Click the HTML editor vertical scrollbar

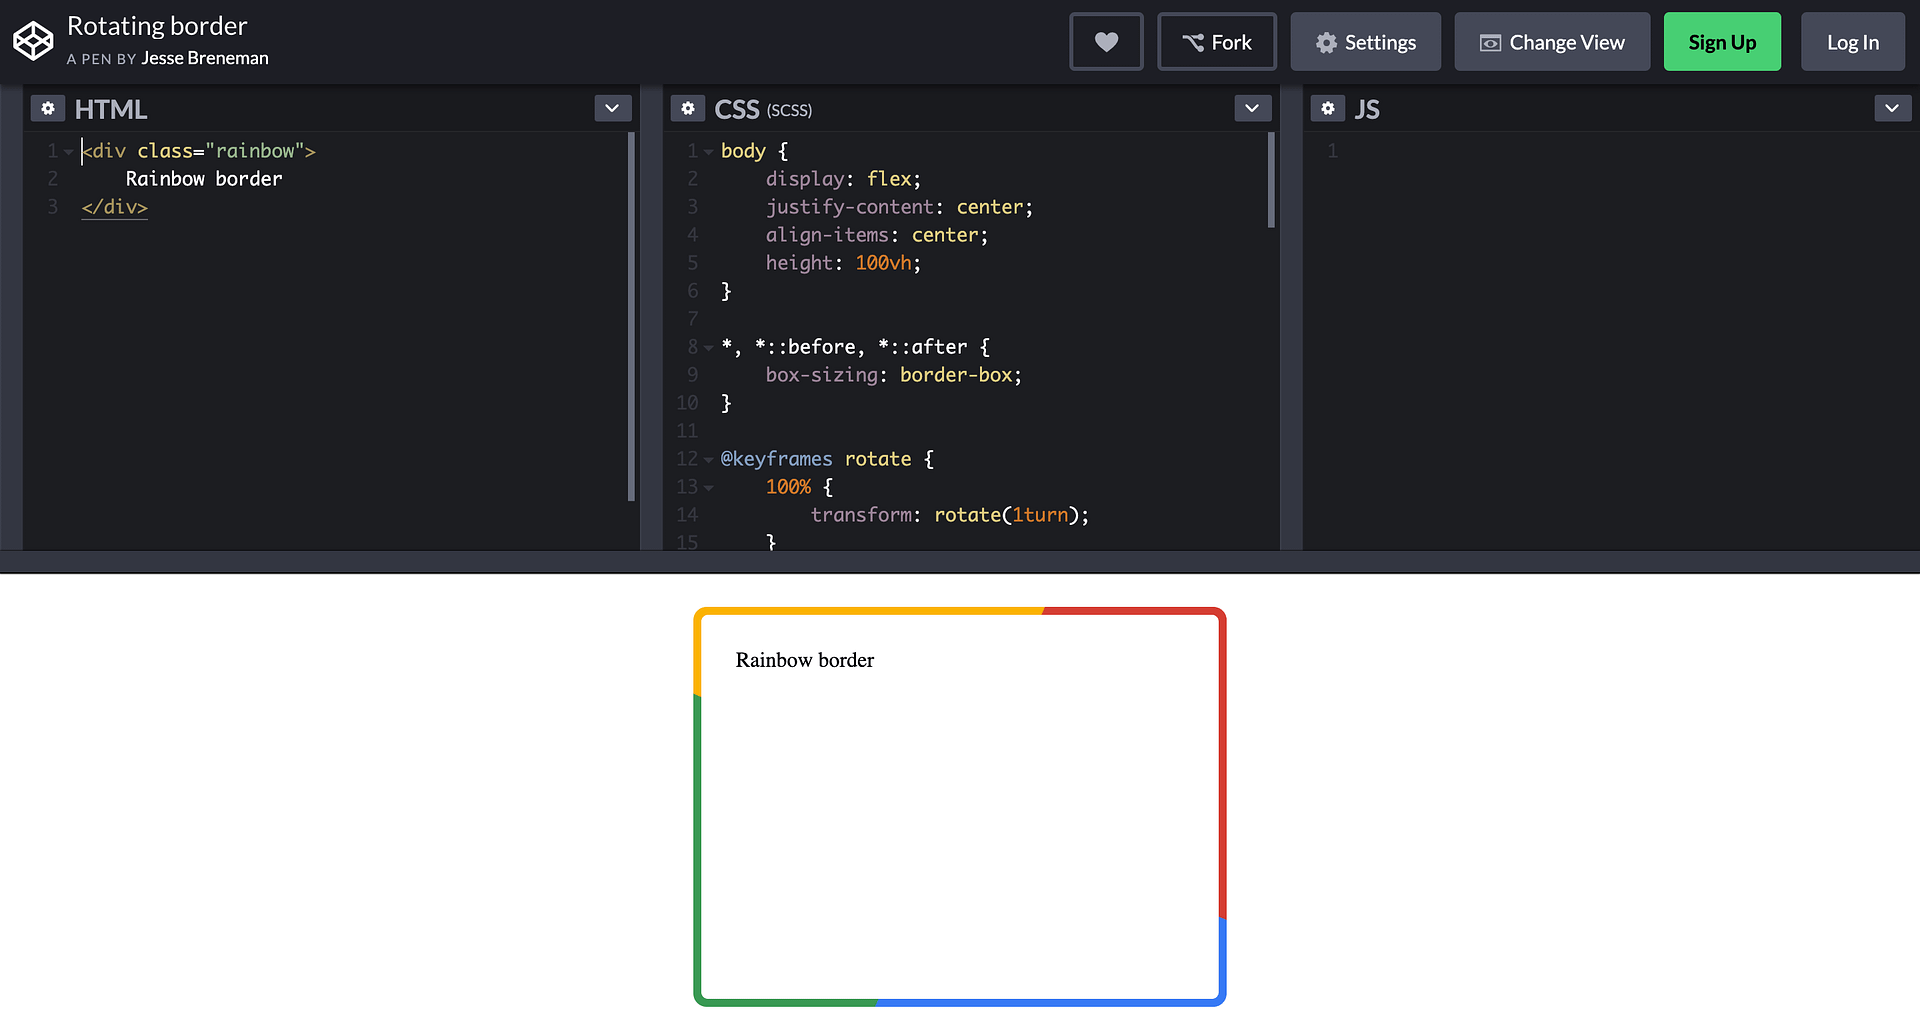click(631, 316)
